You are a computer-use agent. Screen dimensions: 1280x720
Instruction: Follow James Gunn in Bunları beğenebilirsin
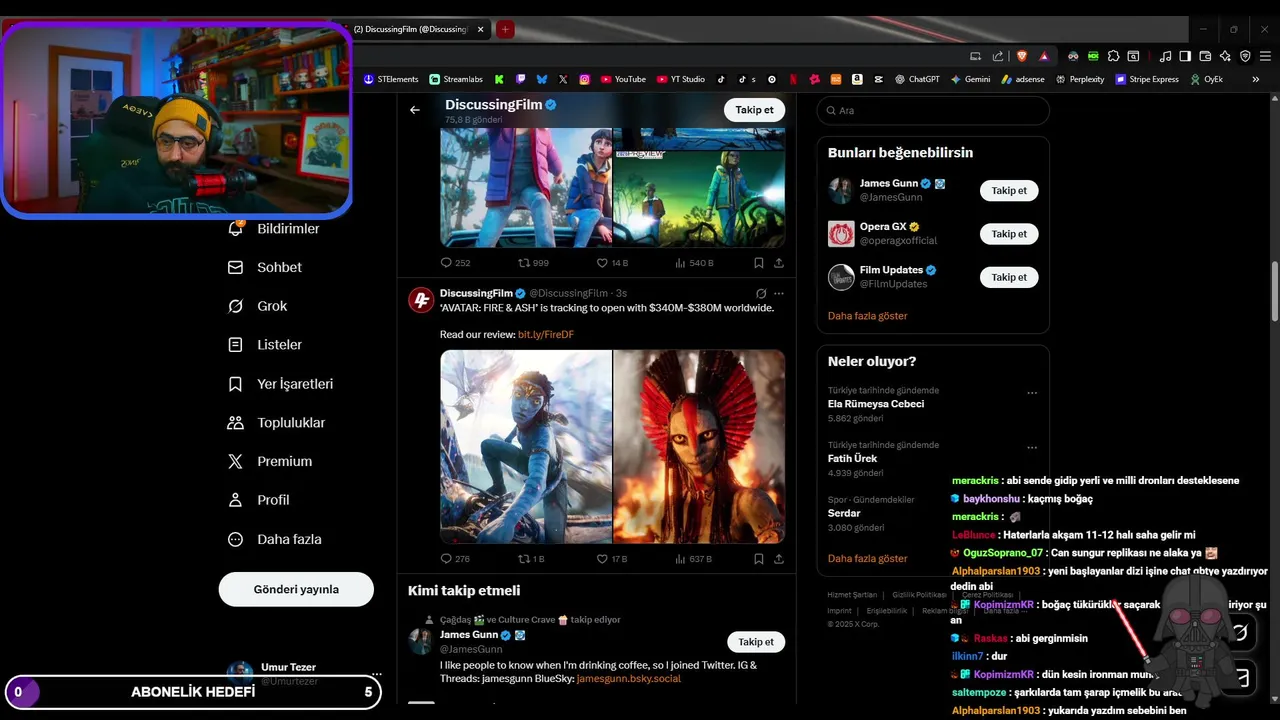(1009, 190)
